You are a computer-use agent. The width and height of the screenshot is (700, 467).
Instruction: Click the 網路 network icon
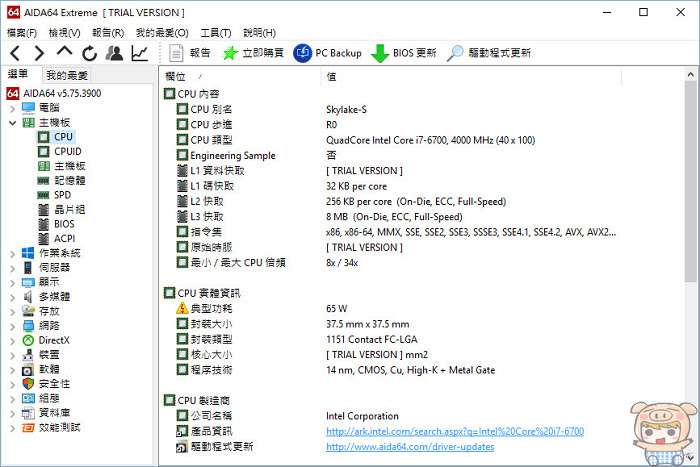(28, 326)
